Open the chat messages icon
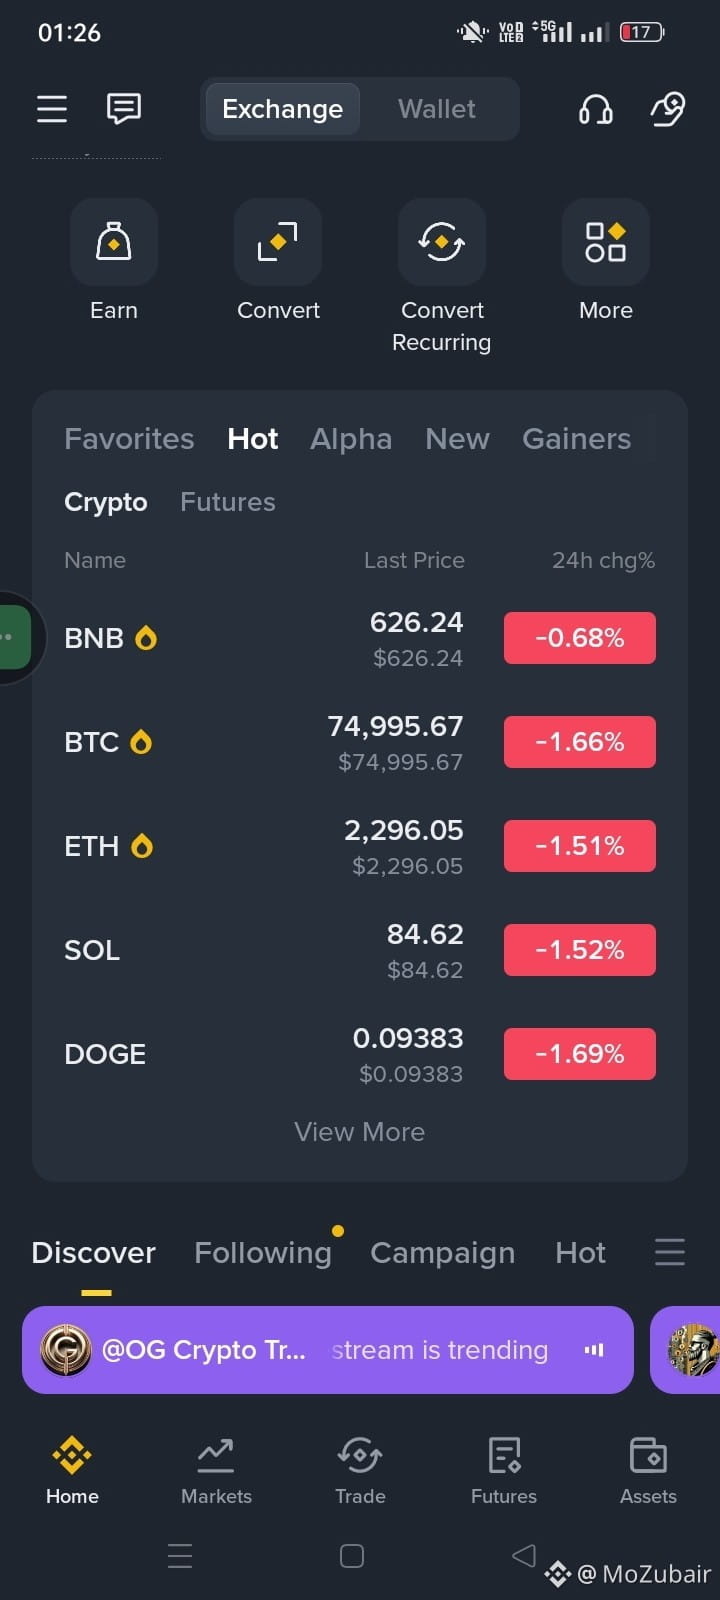This screenshot has width=720, height=1600. (124, 108)
